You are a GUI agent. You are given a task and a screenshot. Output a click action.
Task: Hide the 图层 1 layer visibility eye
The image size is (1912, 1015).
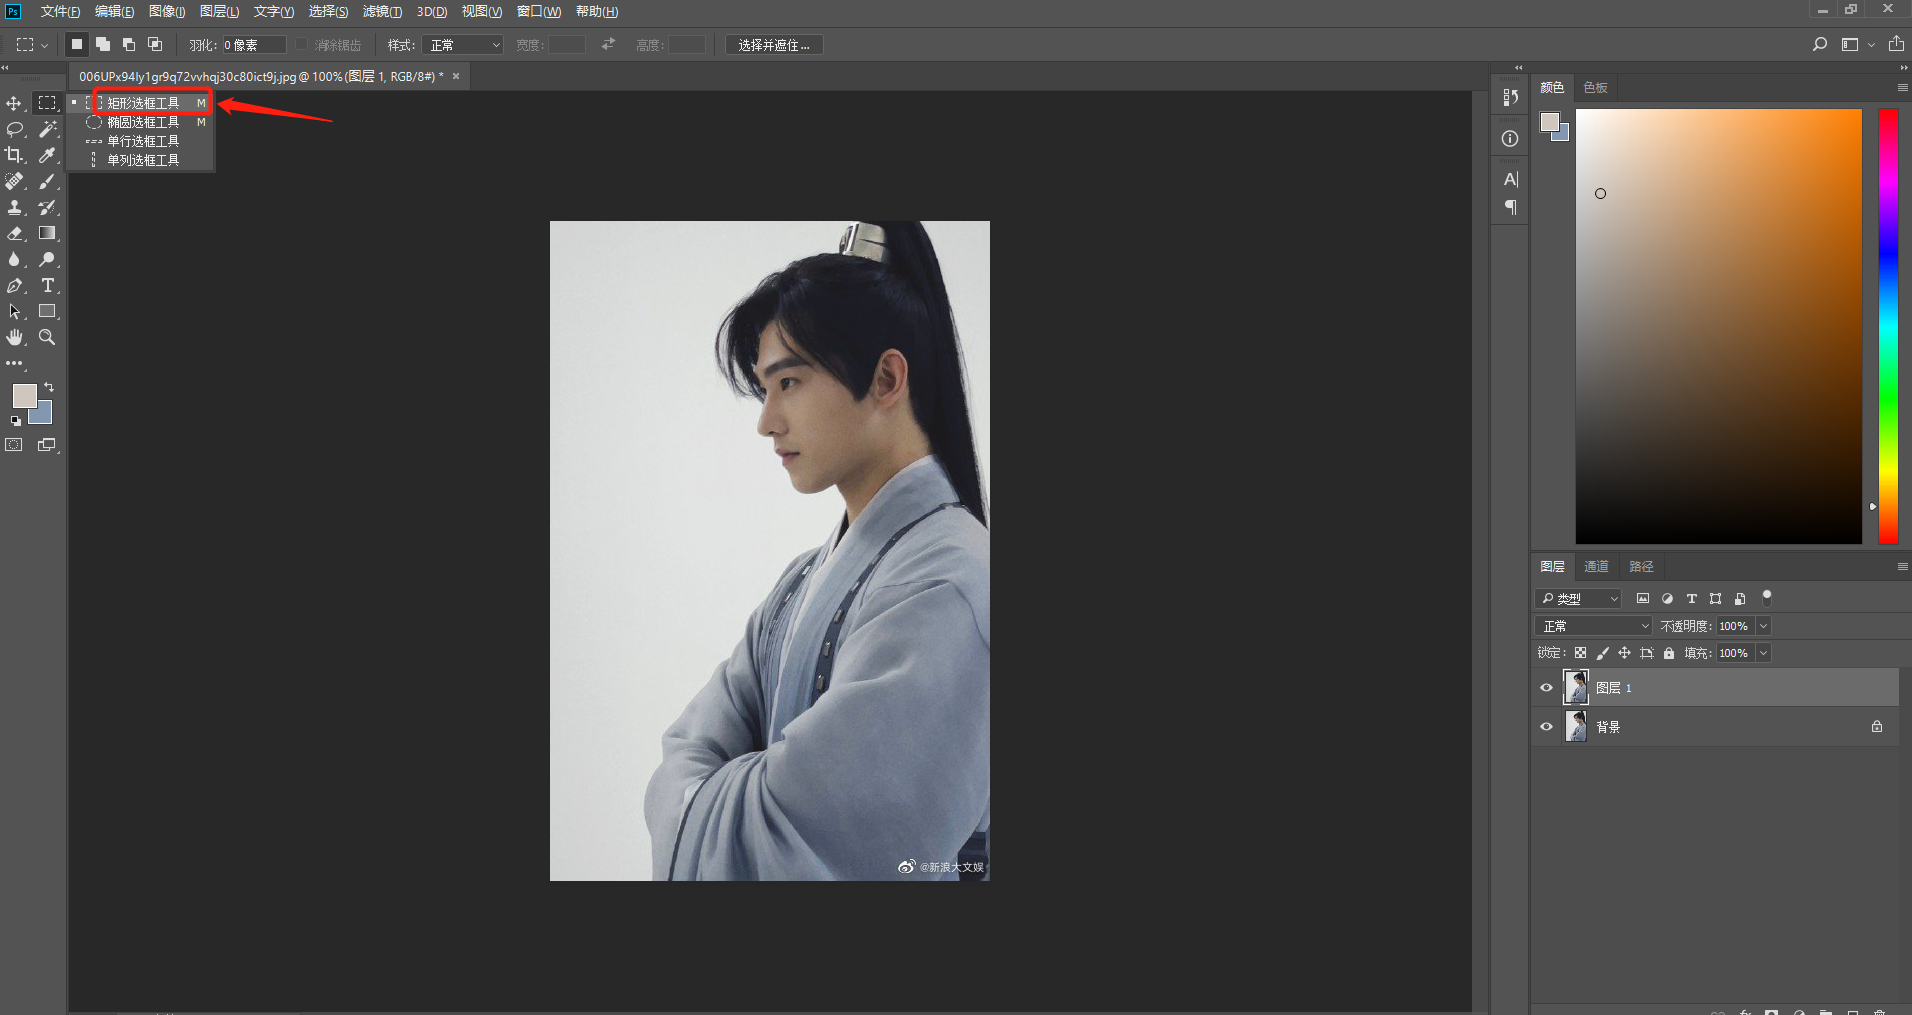(x=1546, y=688)
